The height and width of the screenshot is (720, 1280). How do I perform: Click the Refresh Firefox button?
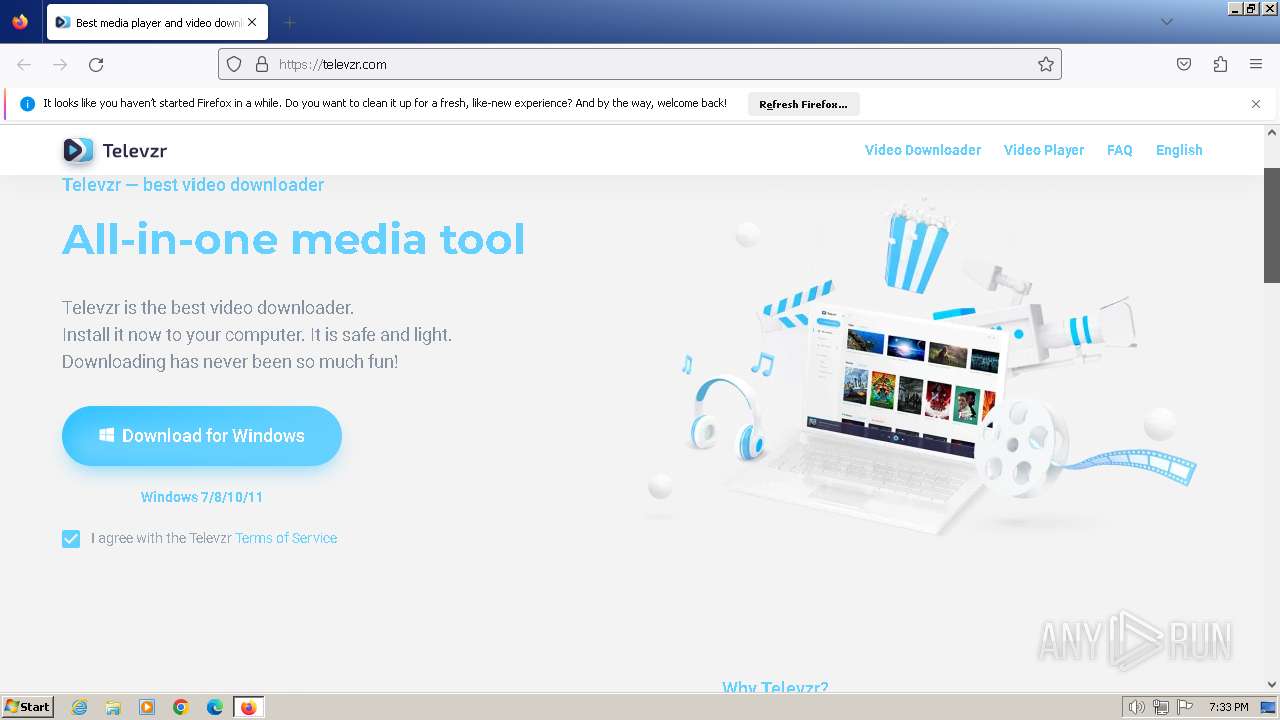(x=803, y=104)
